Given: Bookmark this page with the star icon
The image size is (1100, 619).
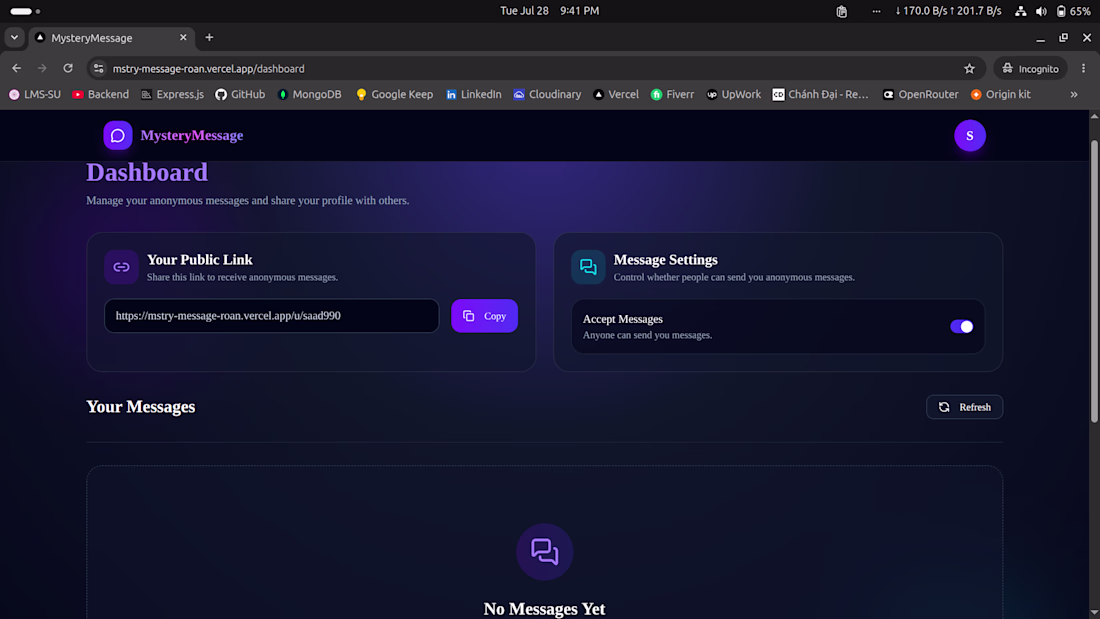Looking at the screenshot, I should [x=970, y=68].
